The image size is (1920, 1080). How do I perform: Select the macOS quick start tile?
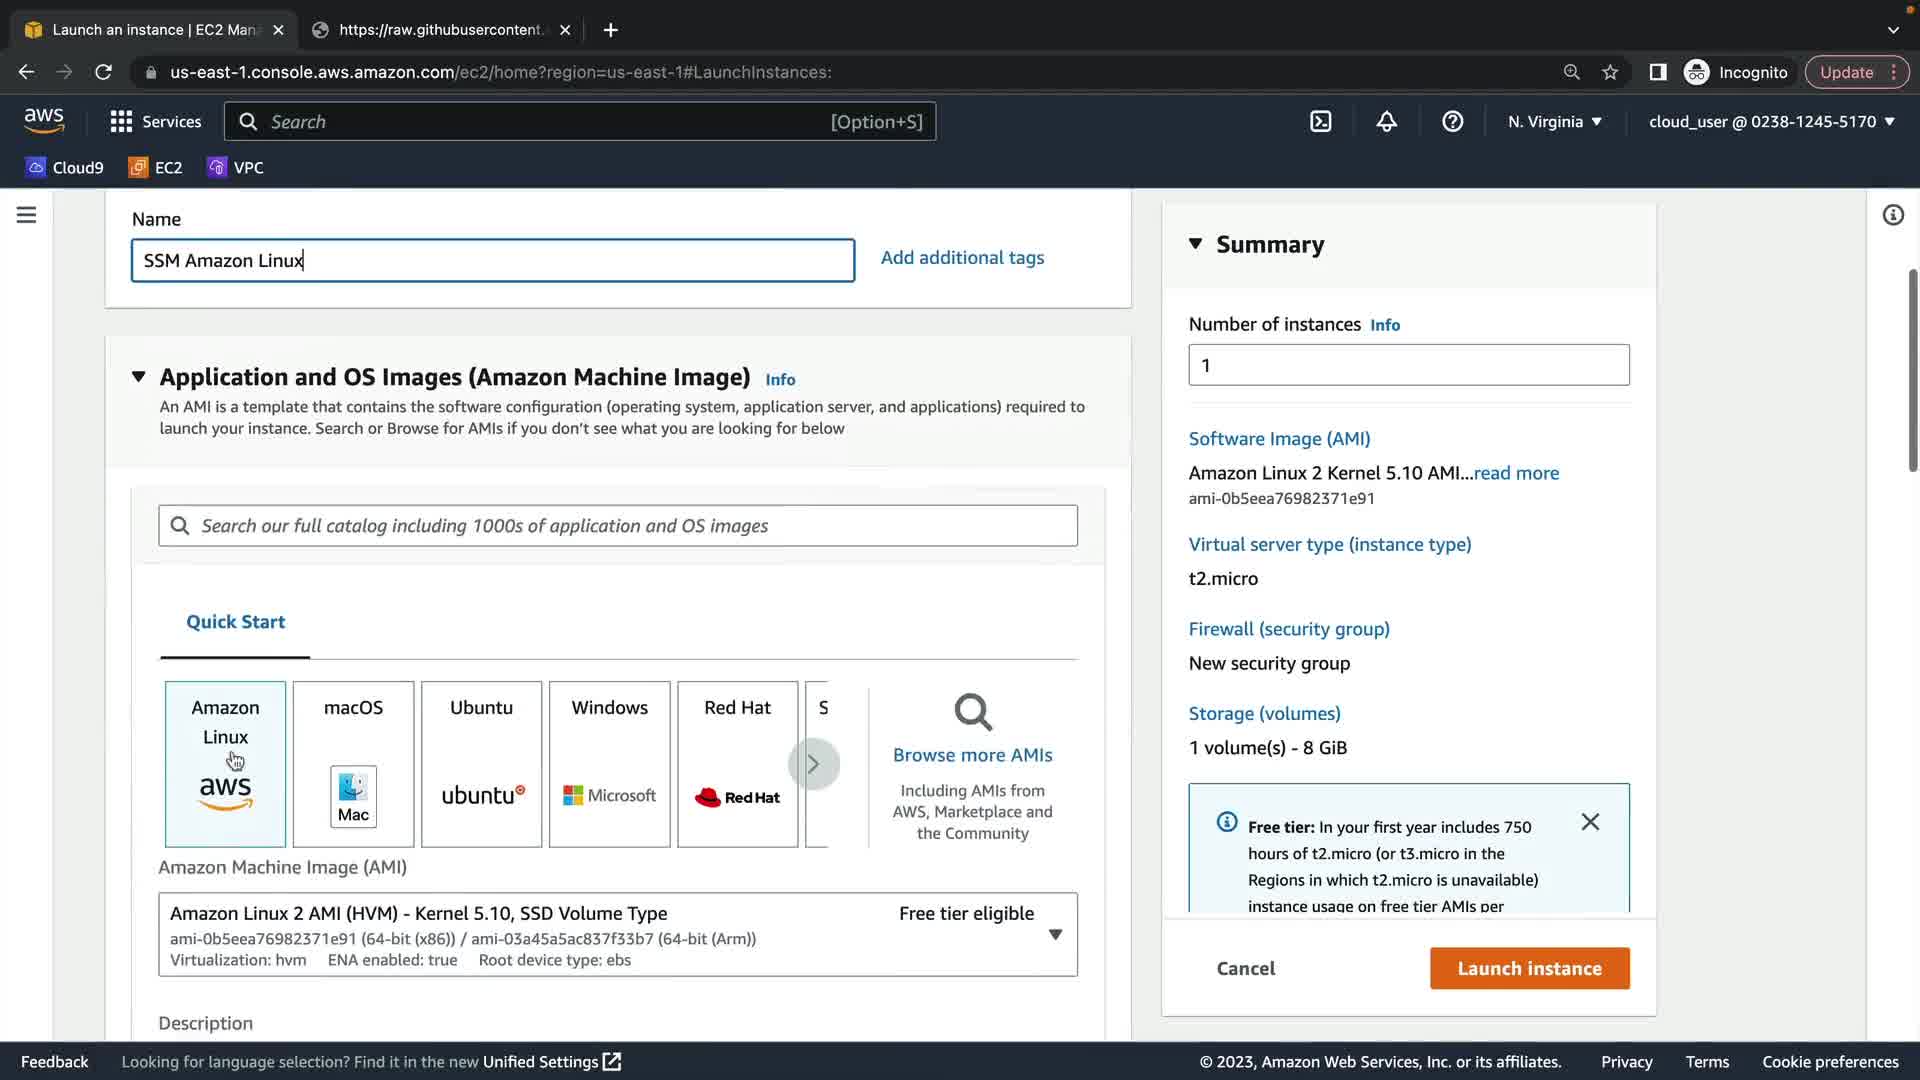[353, 764]
